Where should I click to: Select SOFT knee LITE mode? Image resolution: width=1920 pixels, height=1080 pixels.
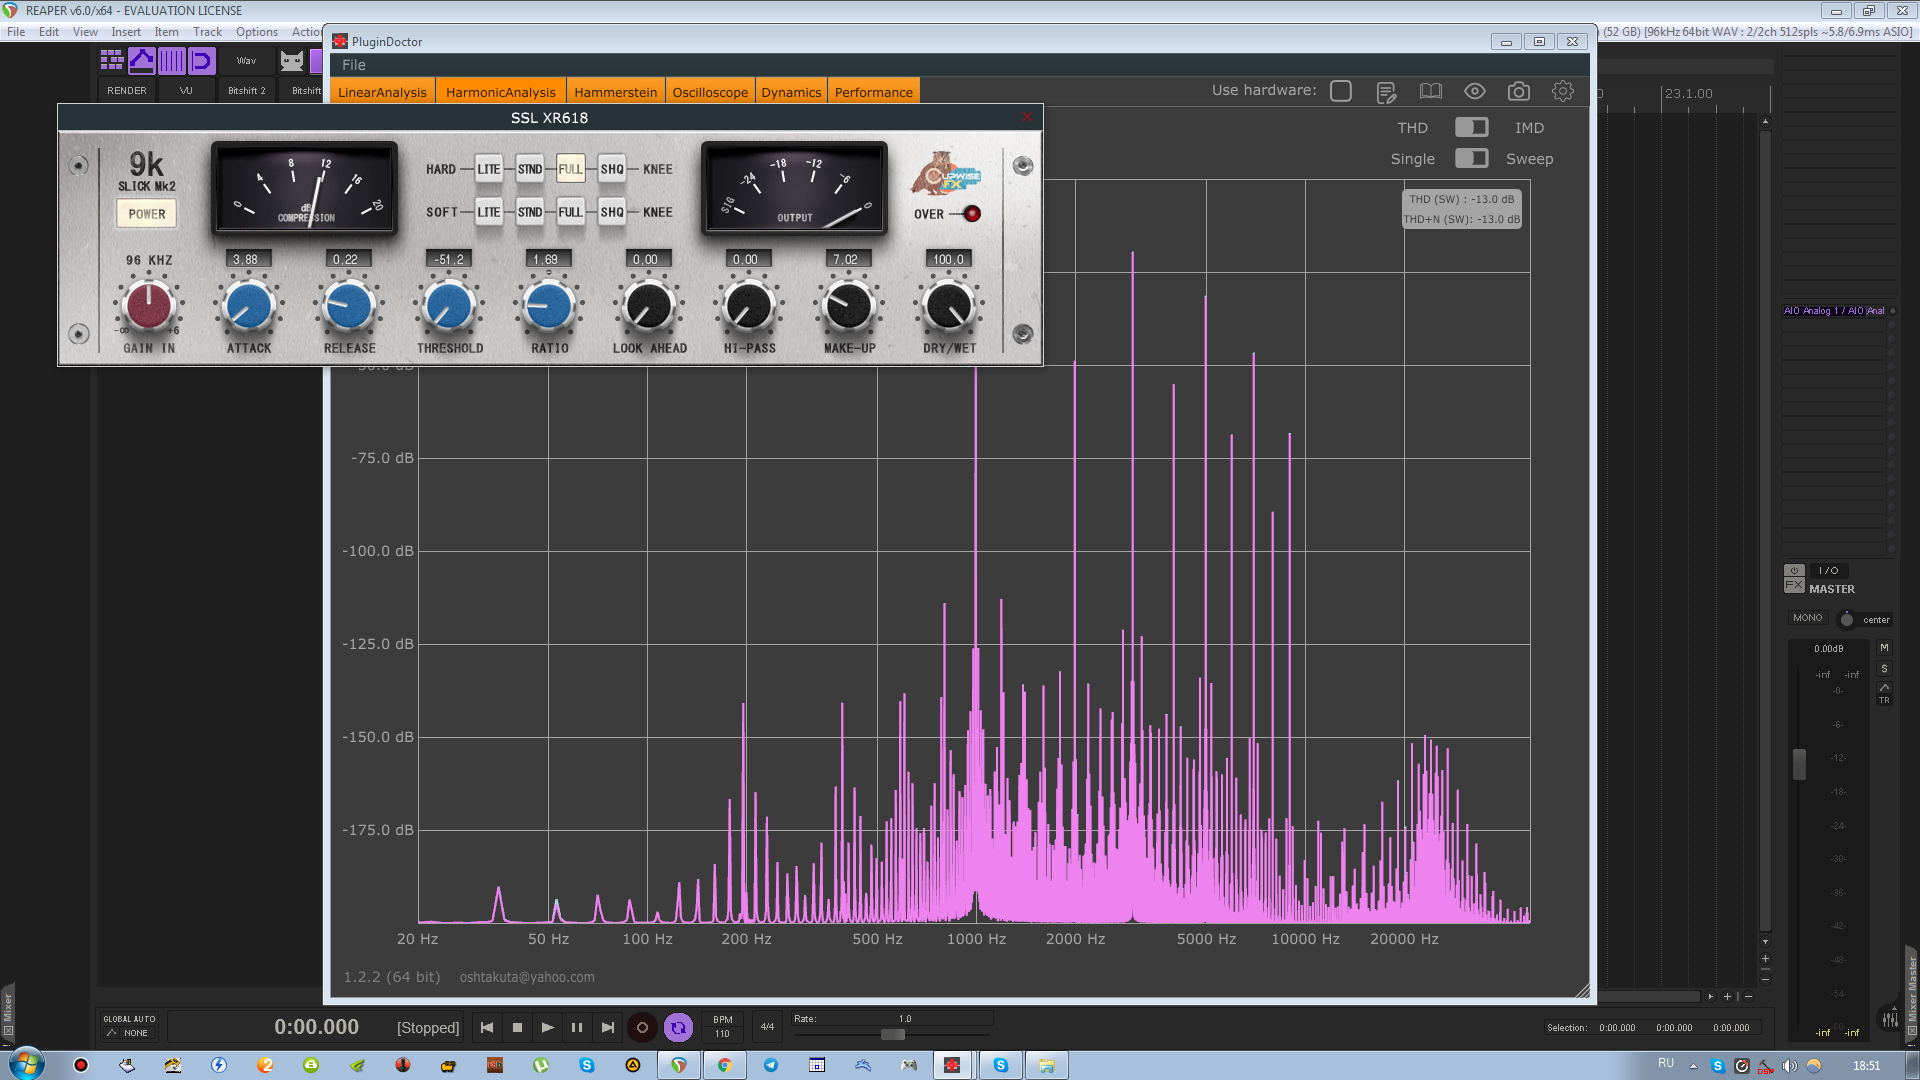(x=488, y=212)
